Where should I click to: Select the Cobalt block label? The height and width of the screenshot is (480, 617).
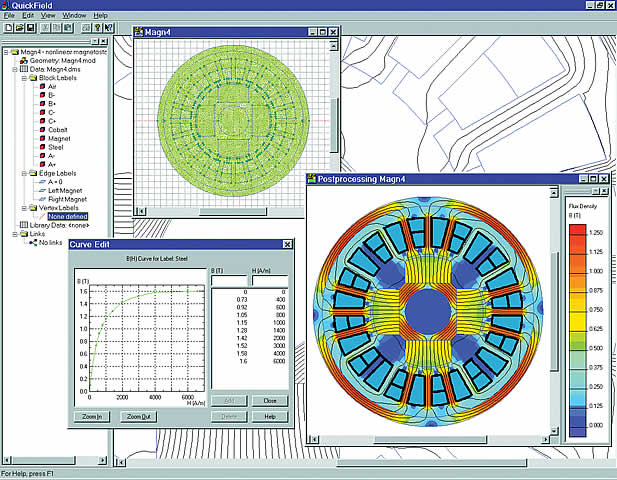coord(57,130)
